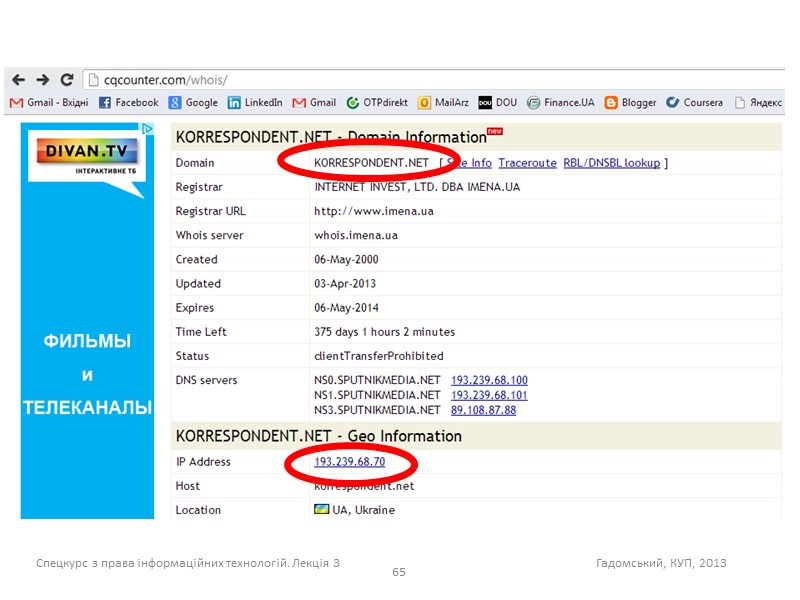800x600 pixels.
Task: Select the Created date 06-May-2000
Action: point(346,260)
